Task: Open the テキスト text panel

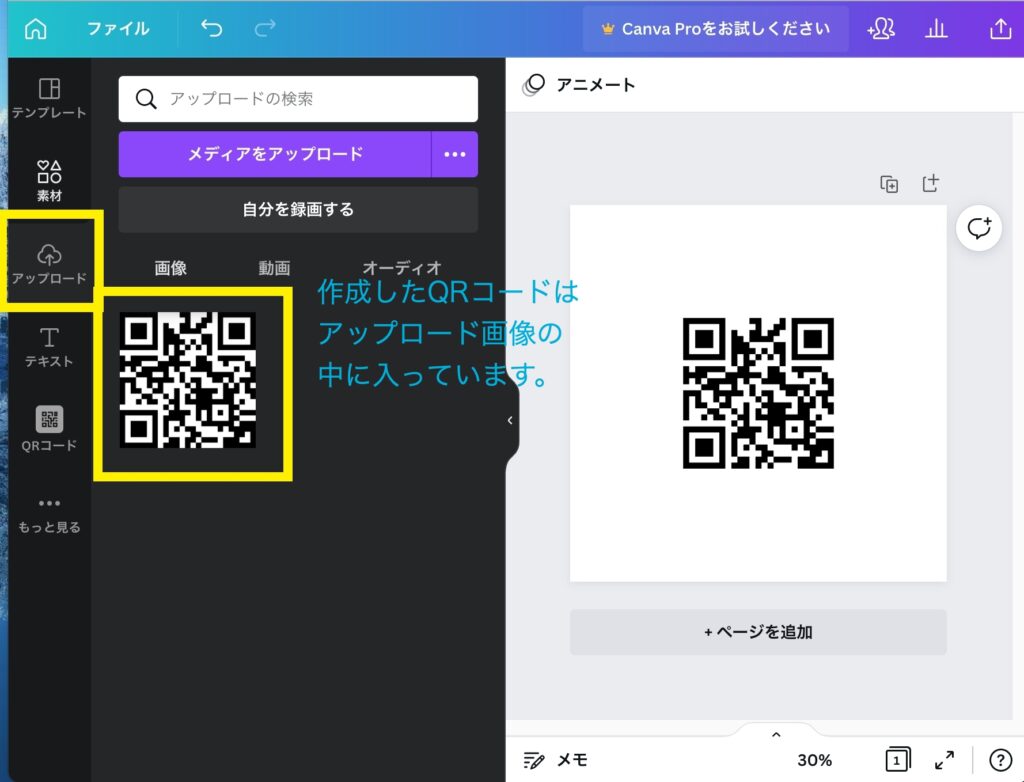Action: (x=49, y=347)
